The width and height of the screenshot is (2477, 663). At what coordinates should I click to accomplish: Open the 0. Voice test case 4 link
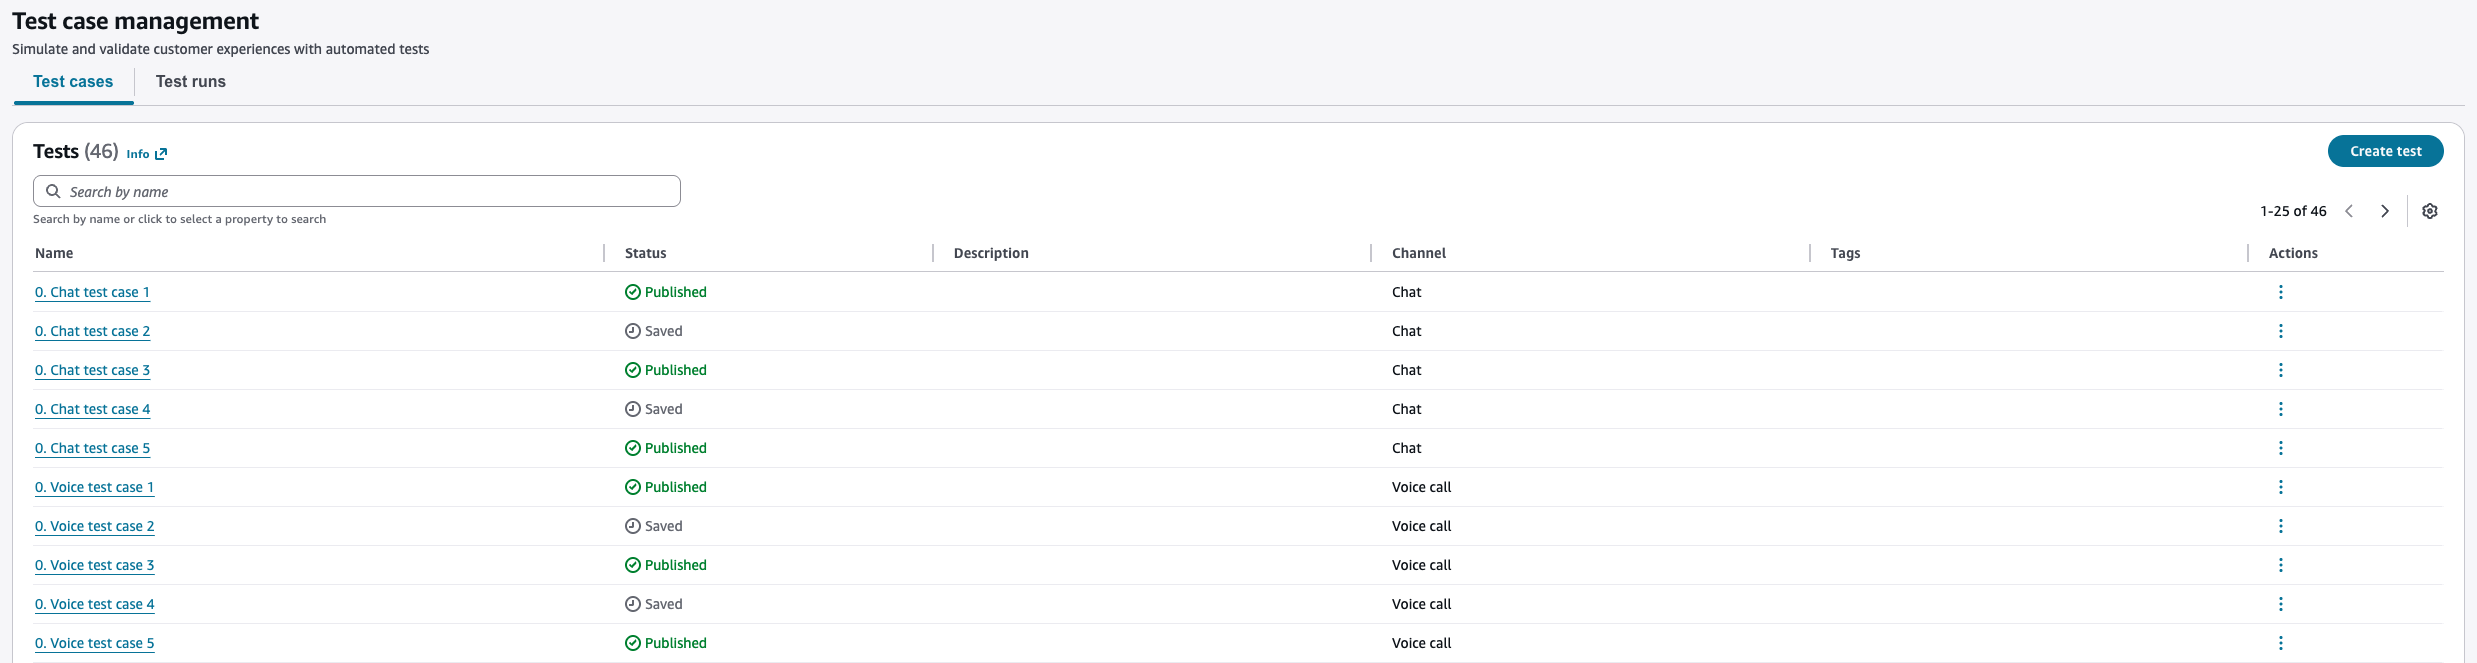pos(94,604)
